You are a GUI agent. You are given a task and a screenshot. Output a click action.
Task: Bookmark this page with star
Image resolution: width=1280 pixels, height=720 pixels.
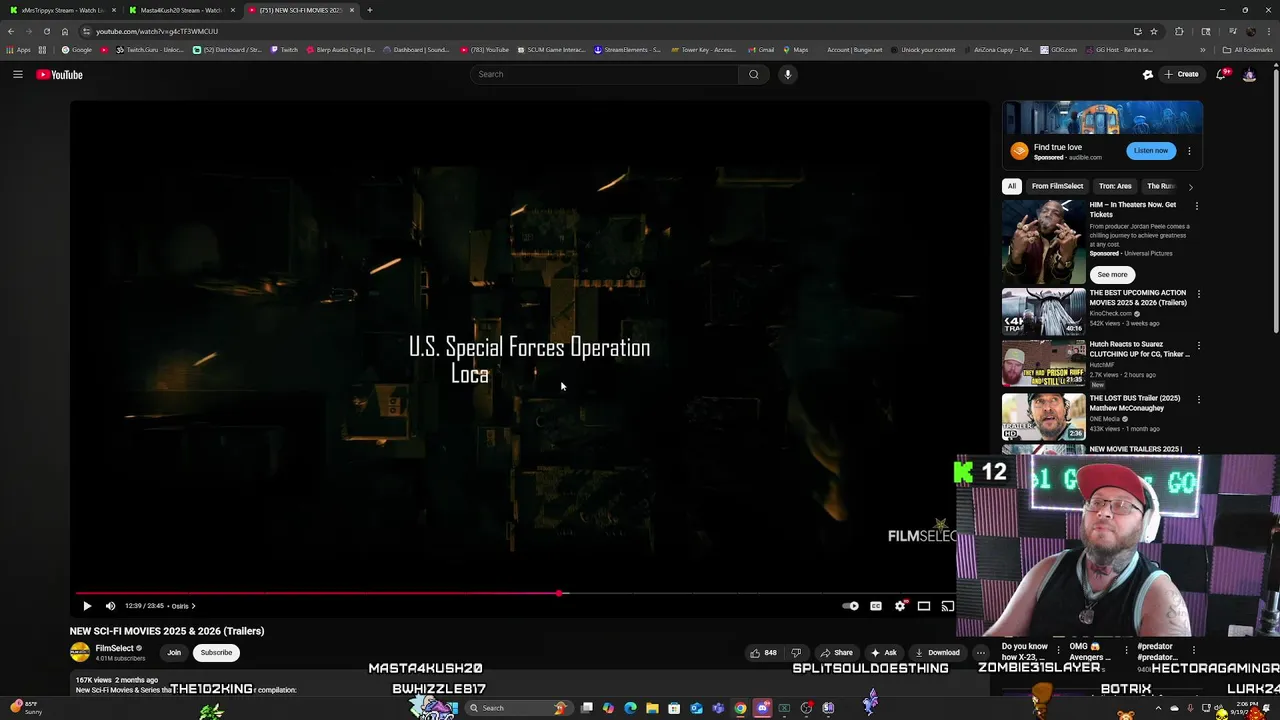coord(1154,31)
